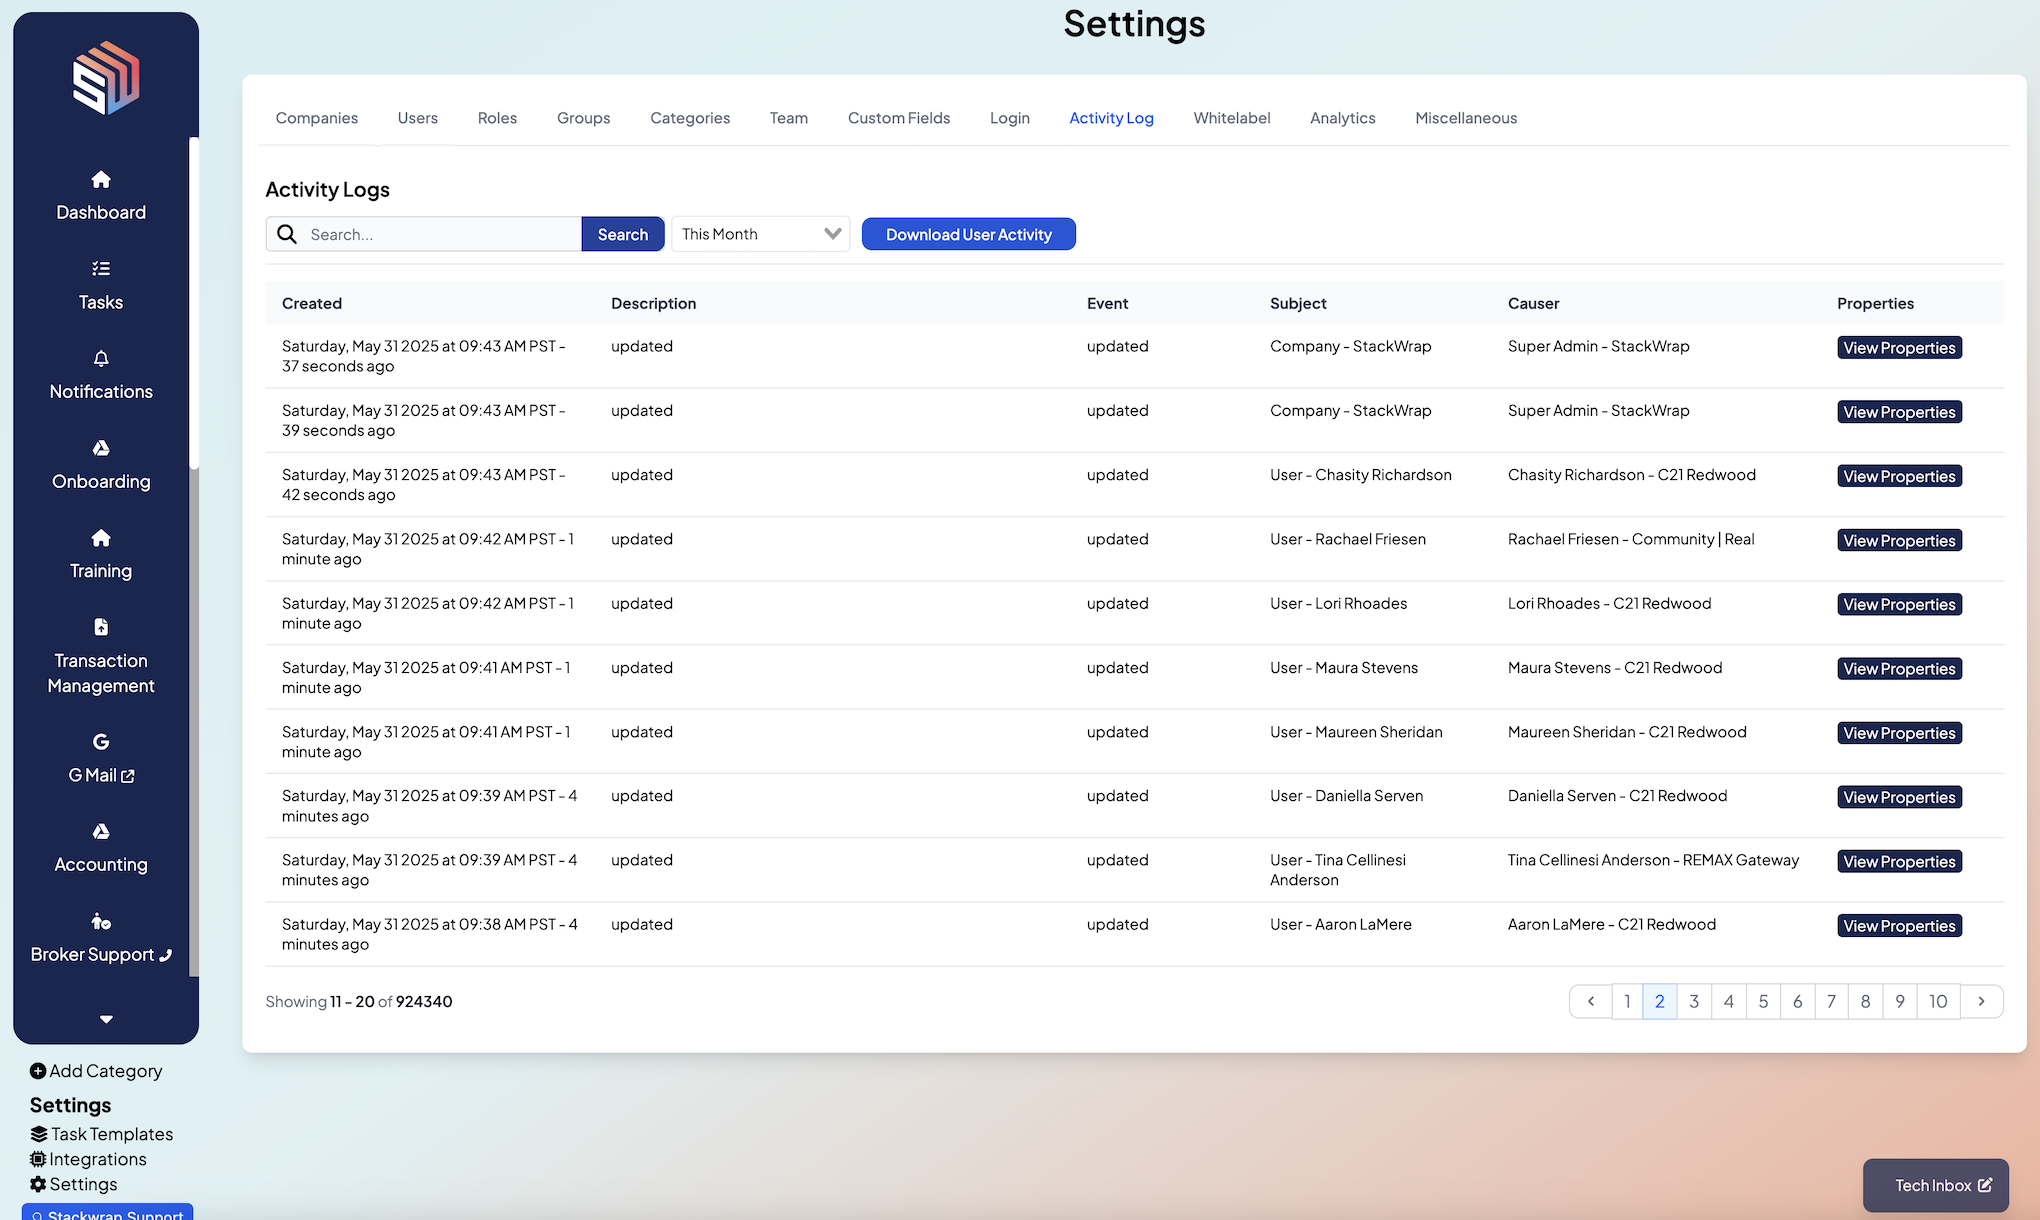The height and width of the screenshot is (1220, 2040).
Task: View Properties for Lori Rhoades row
Action: [x=1899, y=604]
